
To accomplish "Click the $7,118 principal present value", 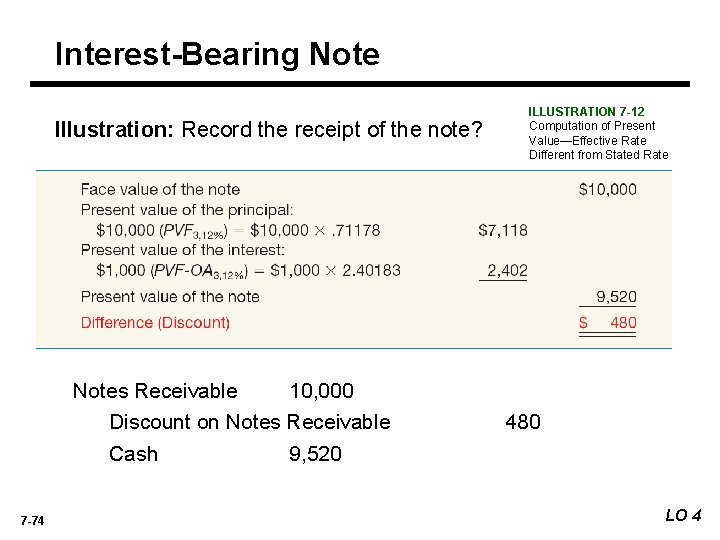I will click(503, 230).
